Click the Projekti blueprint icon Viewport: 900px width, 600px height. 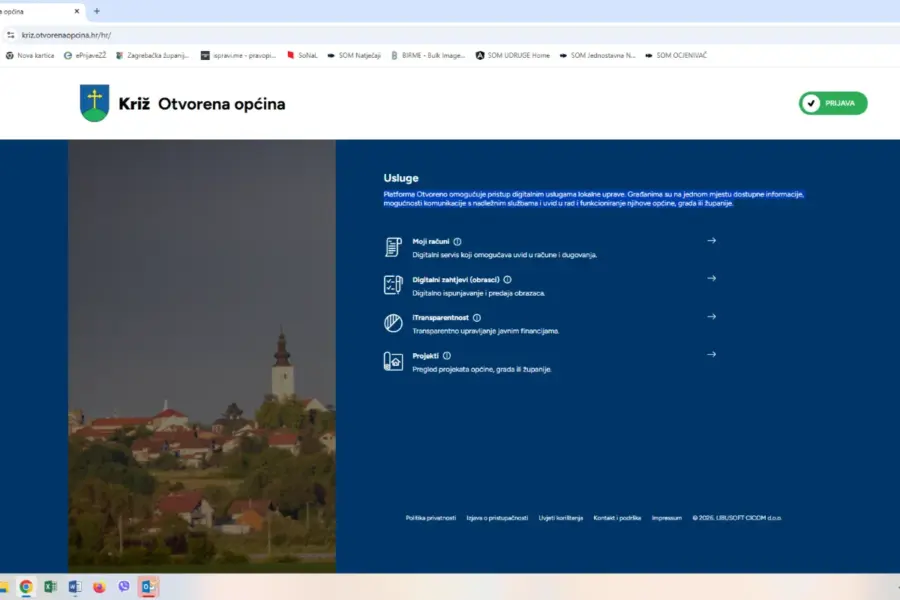(x=393, y=361)
